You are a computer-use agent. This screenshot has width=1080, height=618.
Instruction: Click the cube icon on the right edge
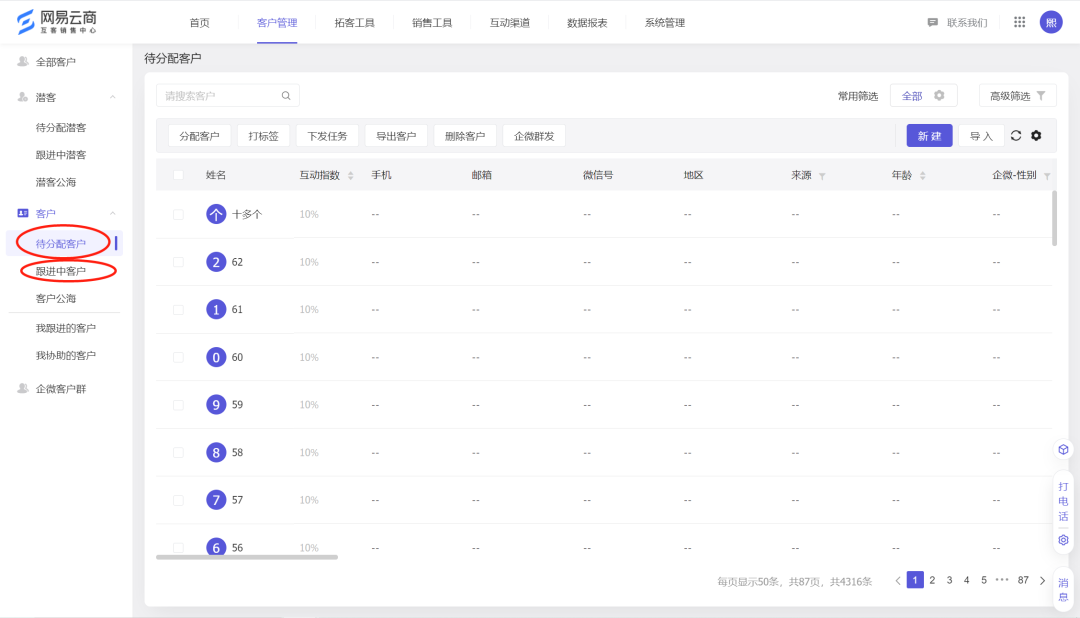(x=1063, y=449)
